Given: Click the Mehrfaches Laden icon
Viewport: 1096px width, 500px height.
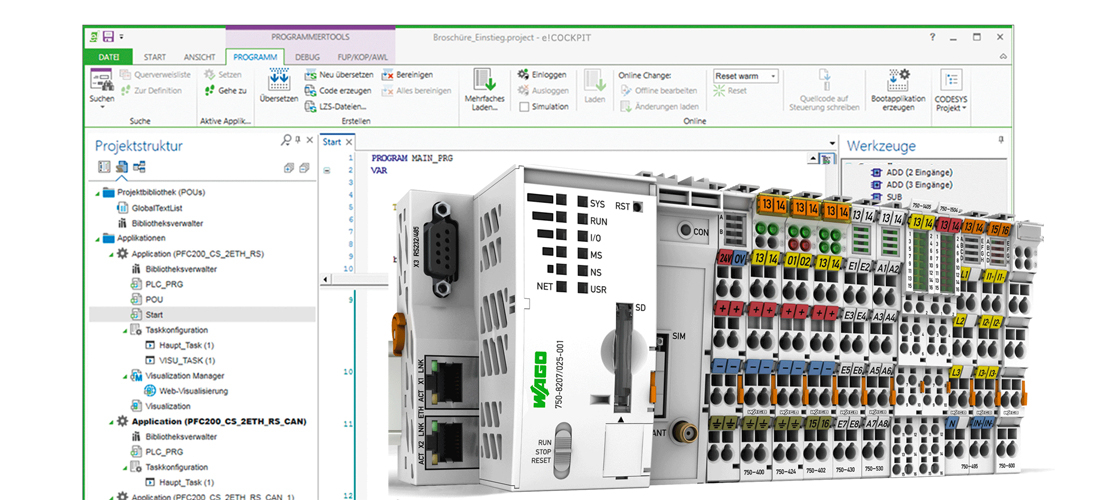Looking at the screenshot, I should tap(485, 80).
